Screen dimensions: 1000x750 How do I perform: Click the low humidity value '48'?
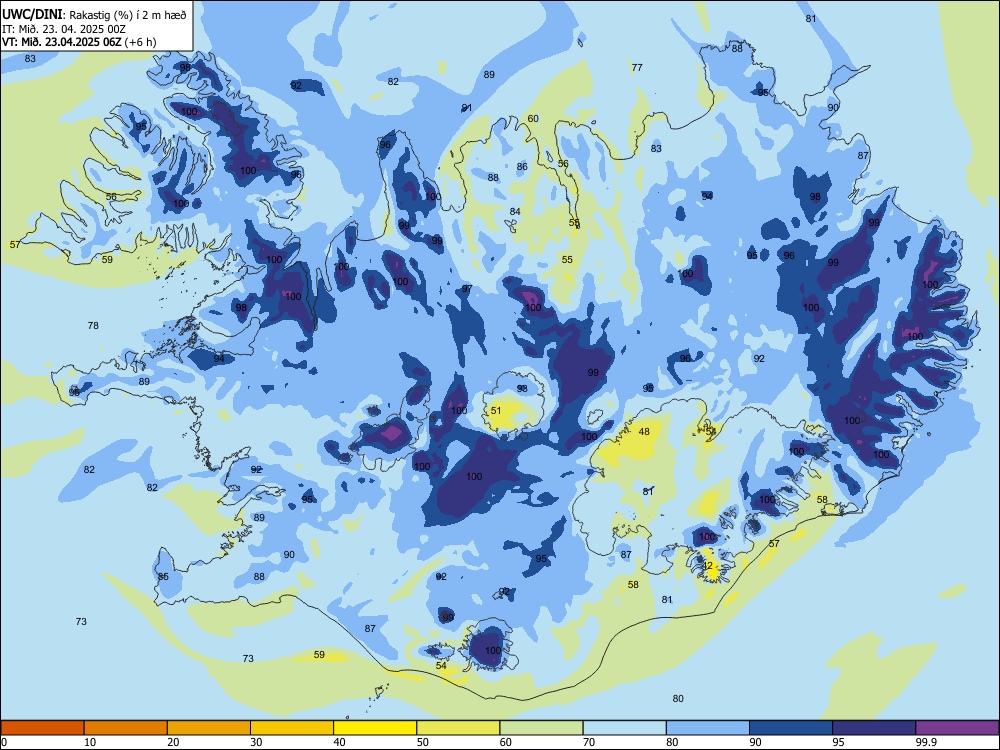click(644, 432)
